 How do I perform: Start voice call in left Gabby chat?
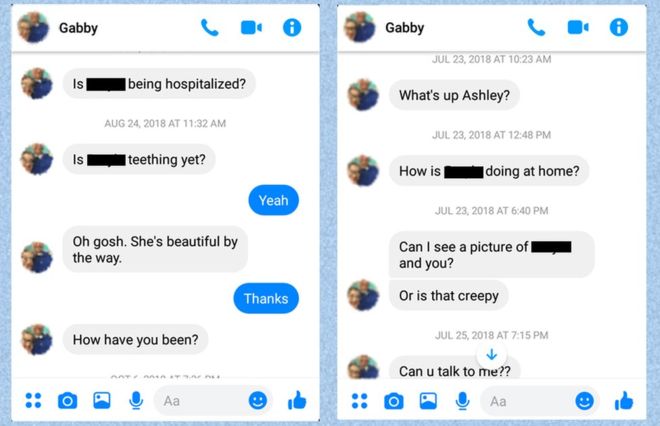(x=210, y=28)
